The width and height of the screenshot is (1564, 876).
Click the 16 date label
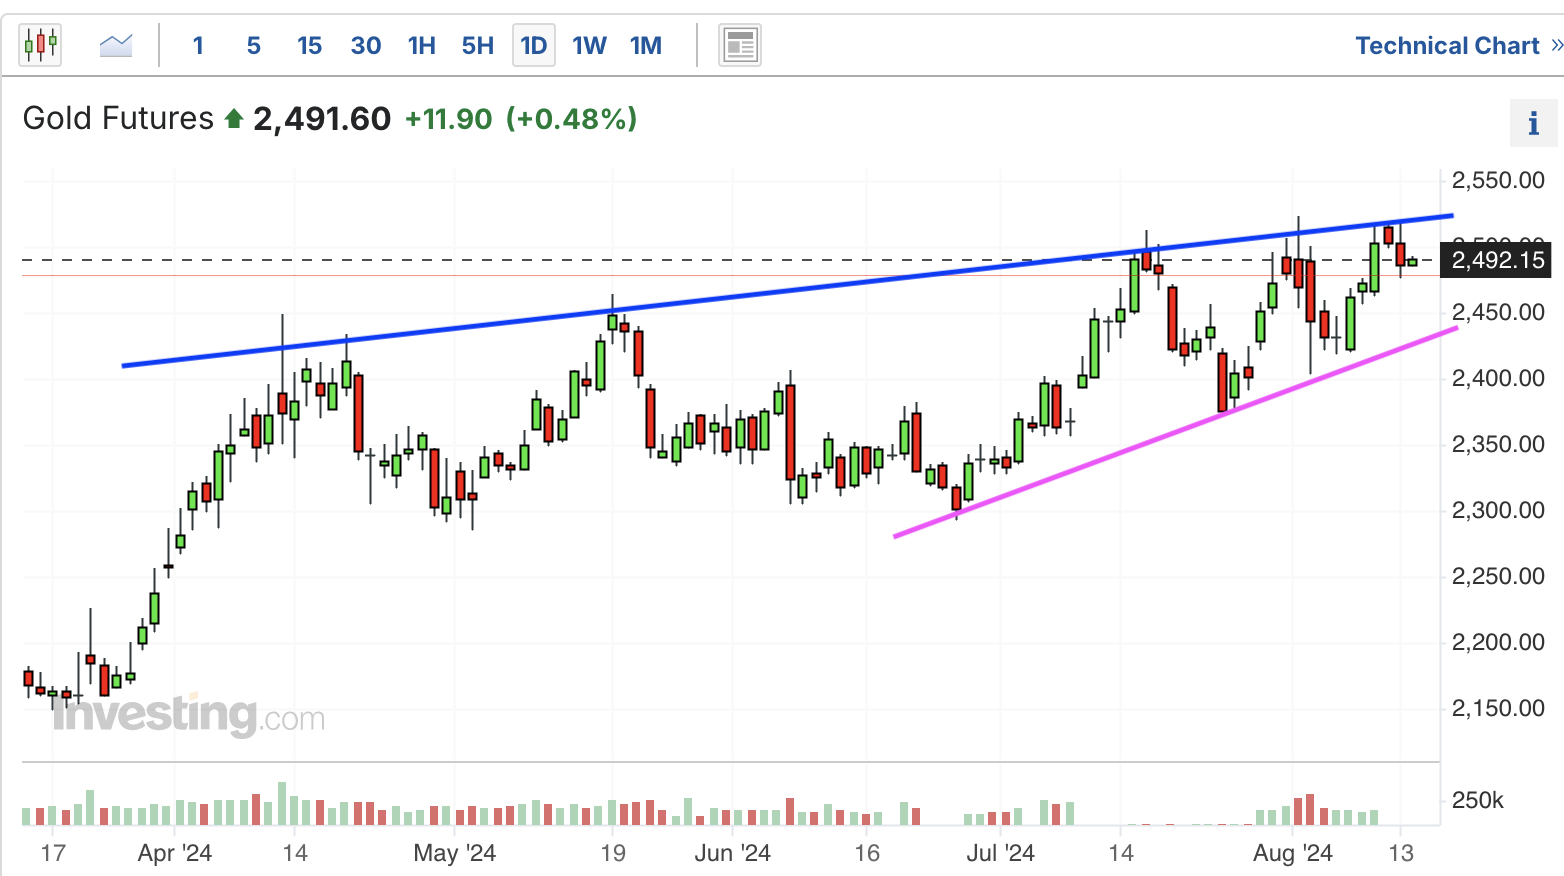[x=867, y=853]
